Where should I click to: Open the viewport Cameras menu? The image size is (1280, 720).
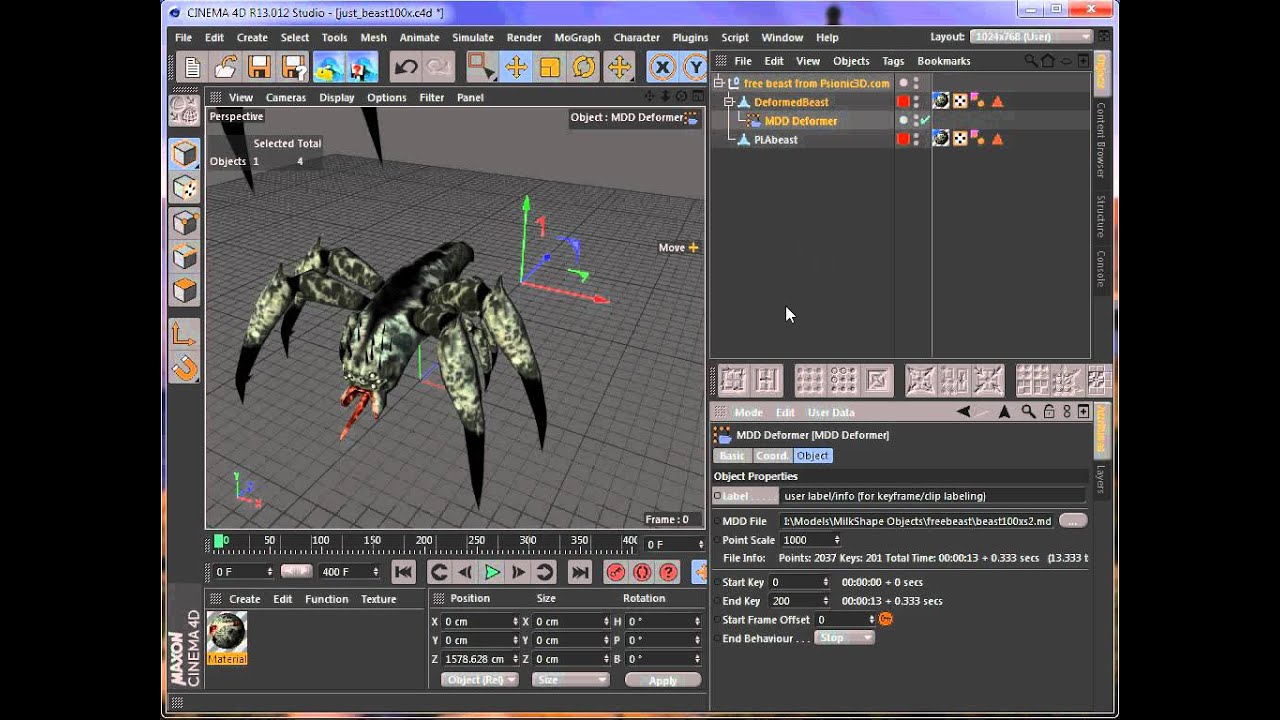point(286,97)
